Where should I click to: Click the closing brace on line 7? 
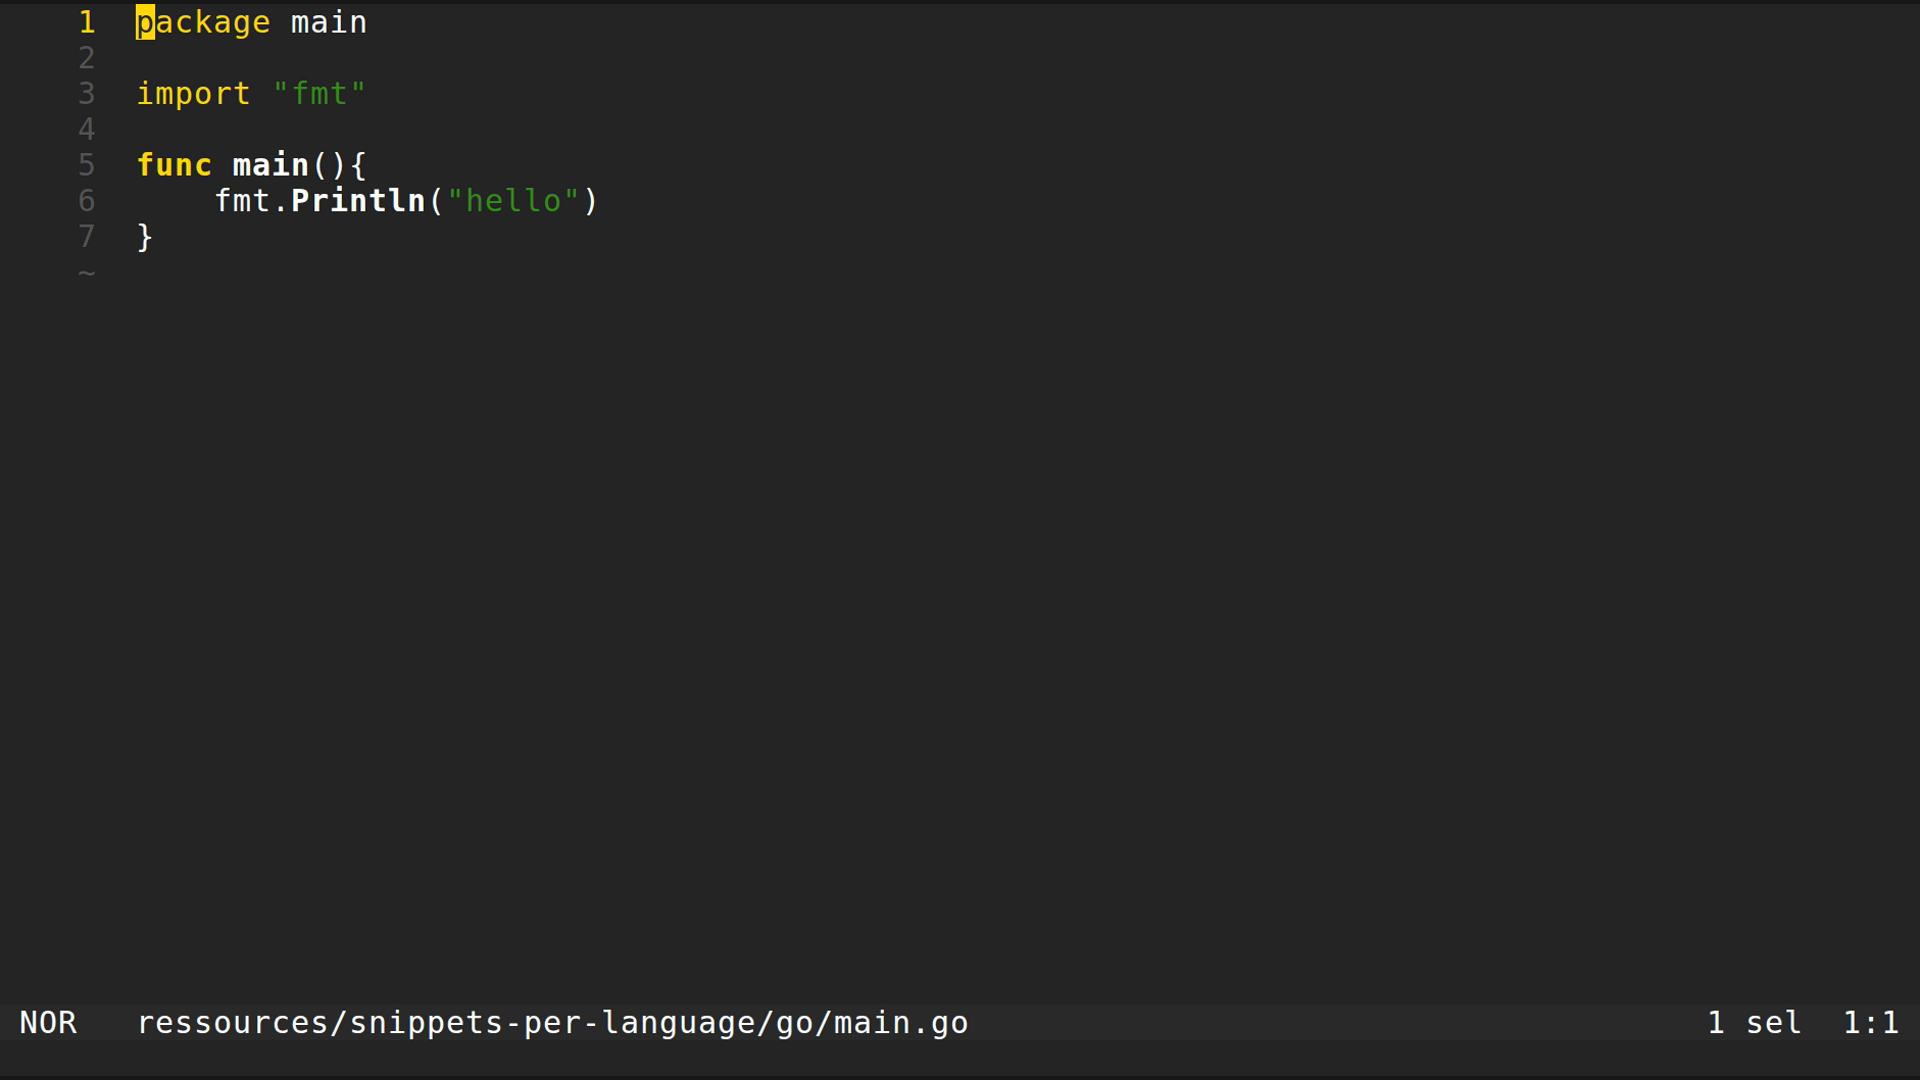coord(145,237)
